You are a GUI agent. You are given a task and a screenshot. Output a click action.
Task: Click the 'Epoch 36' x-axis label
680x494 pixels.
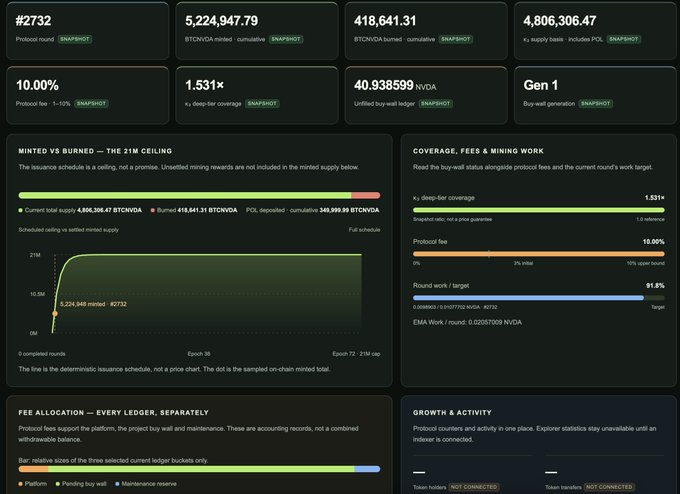(199, 354)
